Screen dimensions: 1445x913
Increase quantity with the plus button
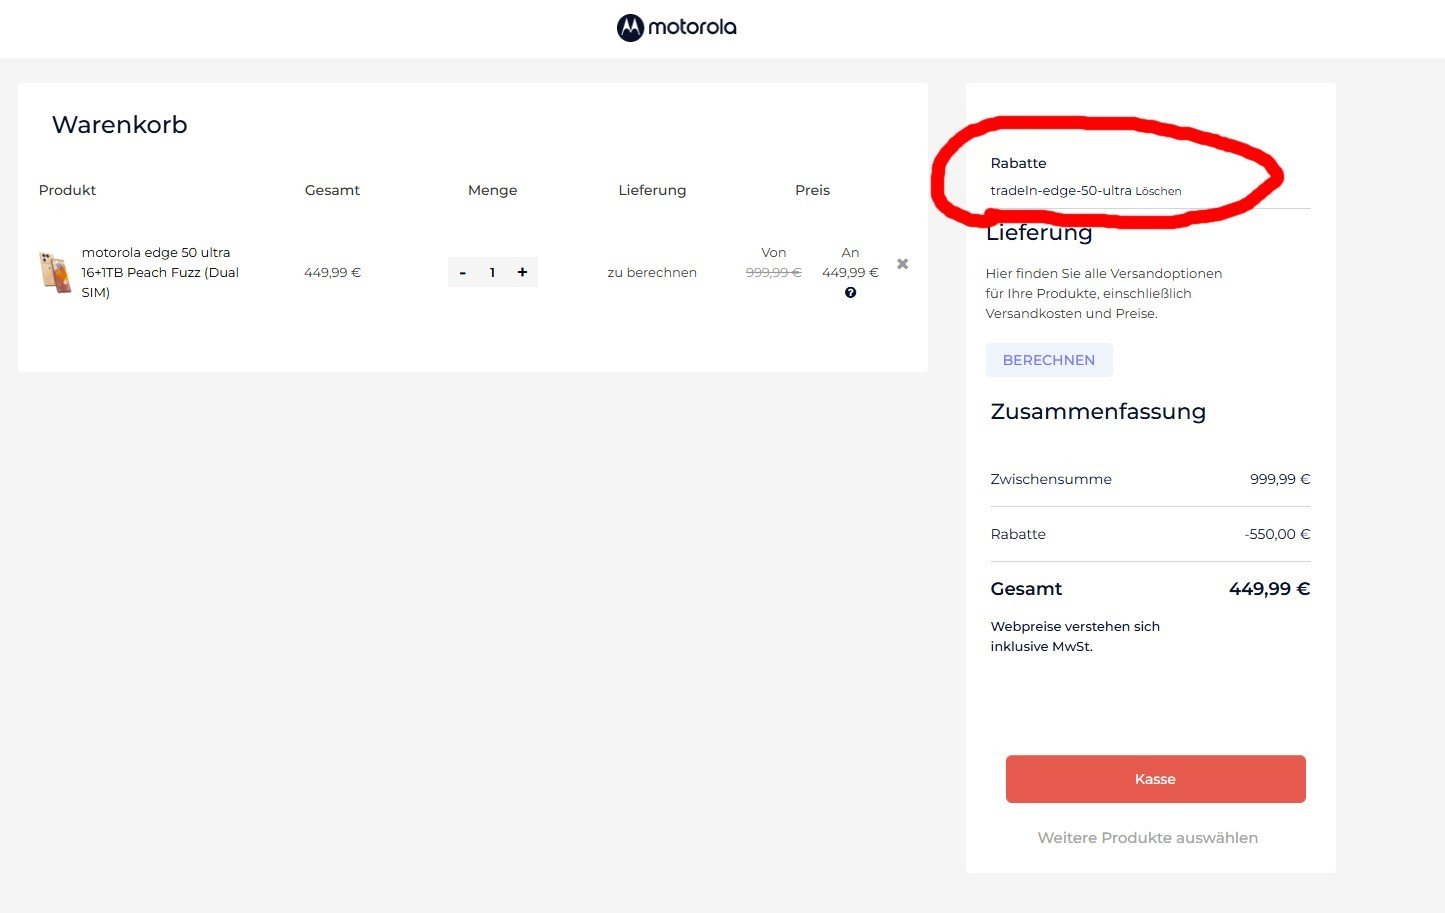pyautogui.click(x=522, y=272)
